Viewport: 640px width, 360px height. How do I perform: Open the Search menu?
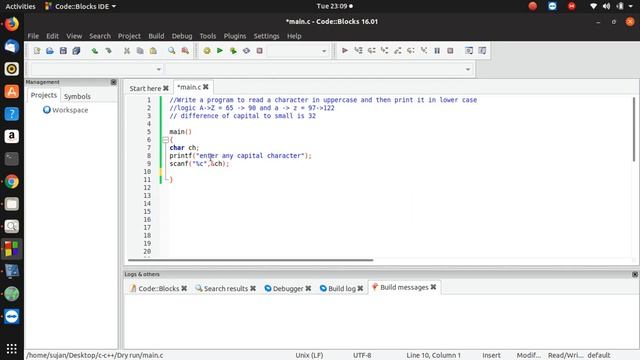tap(100, 36)
